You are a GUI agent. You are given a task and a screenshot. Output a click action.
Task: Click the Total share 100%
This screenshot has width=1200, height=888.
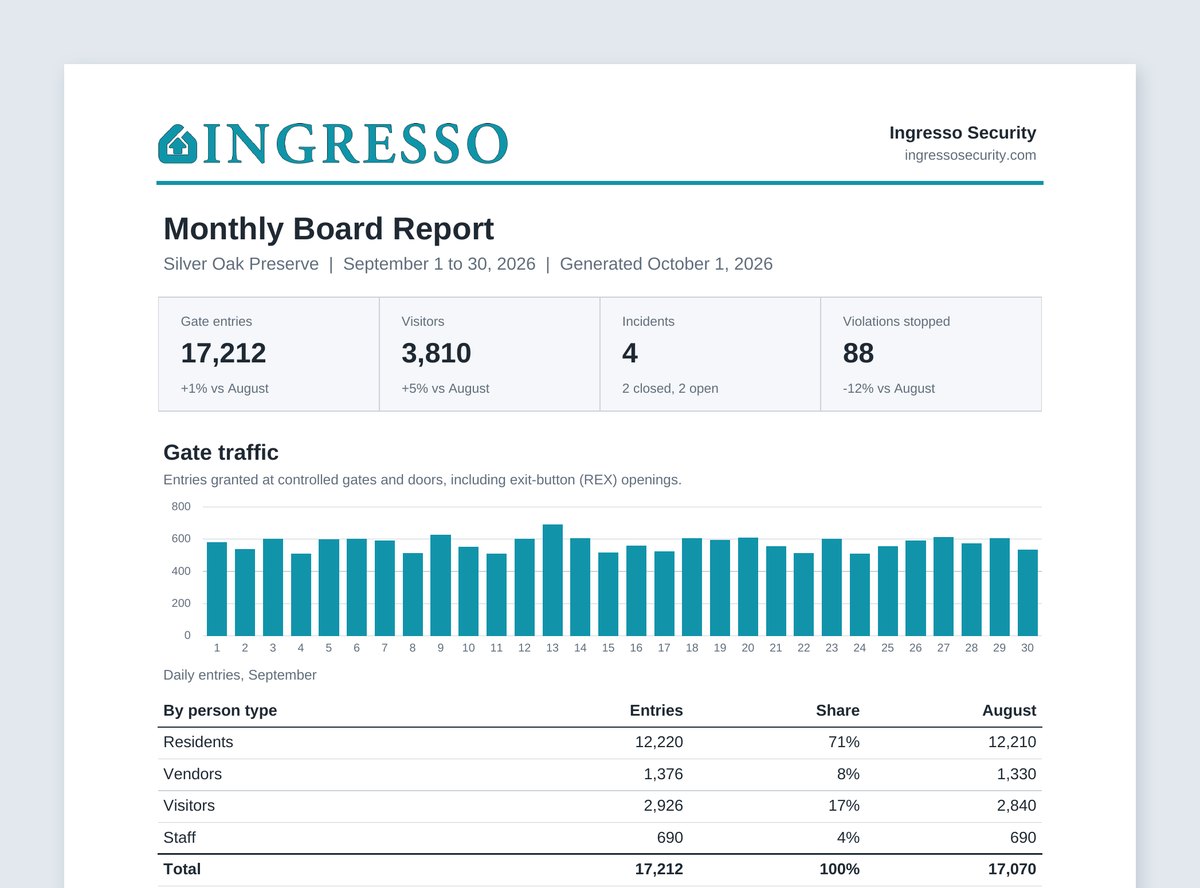pos(839,870)
